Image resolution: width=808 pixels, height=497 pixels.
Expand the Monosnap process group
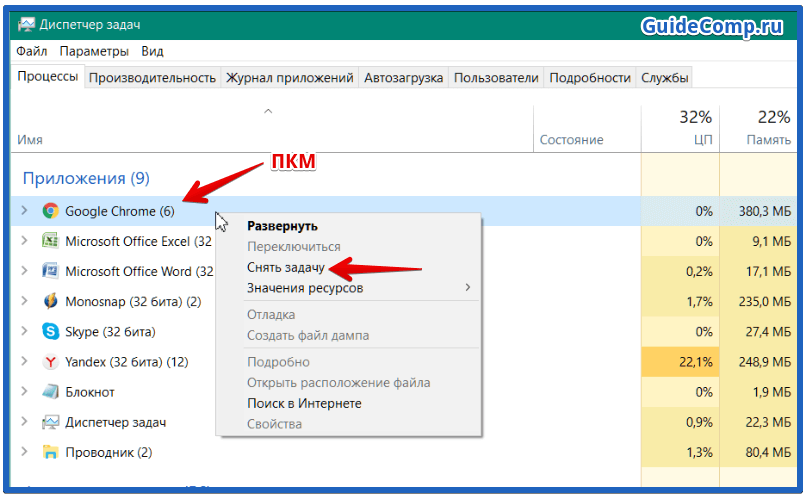(x=24, y=301)
